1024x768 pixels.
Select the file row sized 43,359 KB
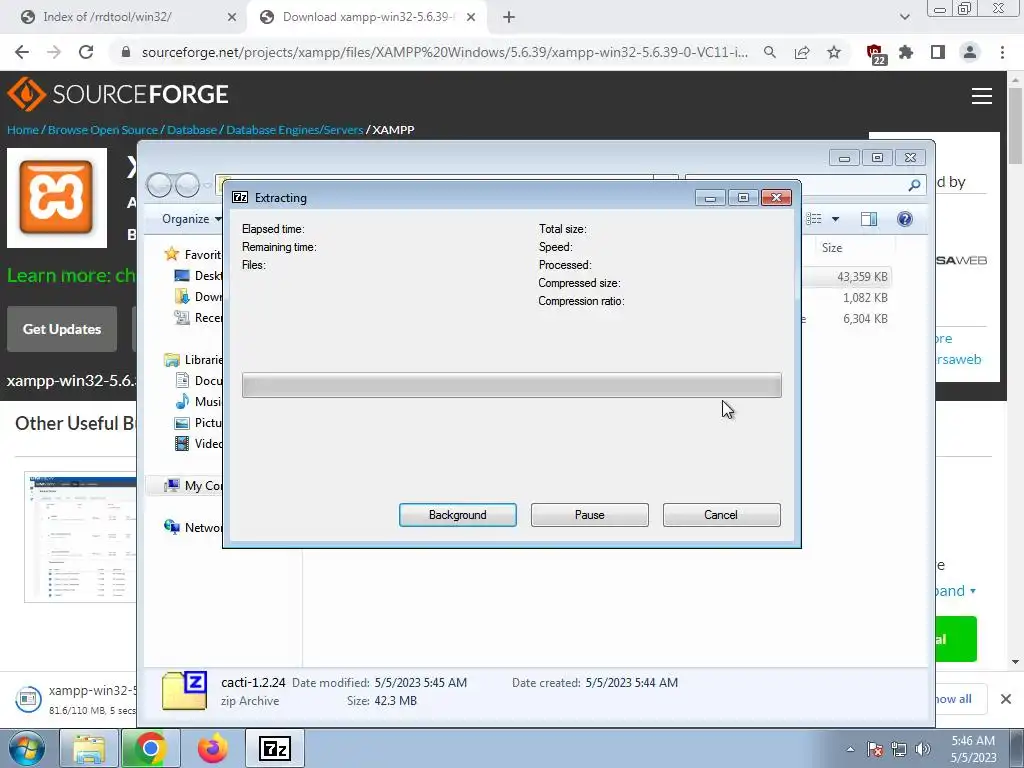pyautogui.click(x=847, y=277)
